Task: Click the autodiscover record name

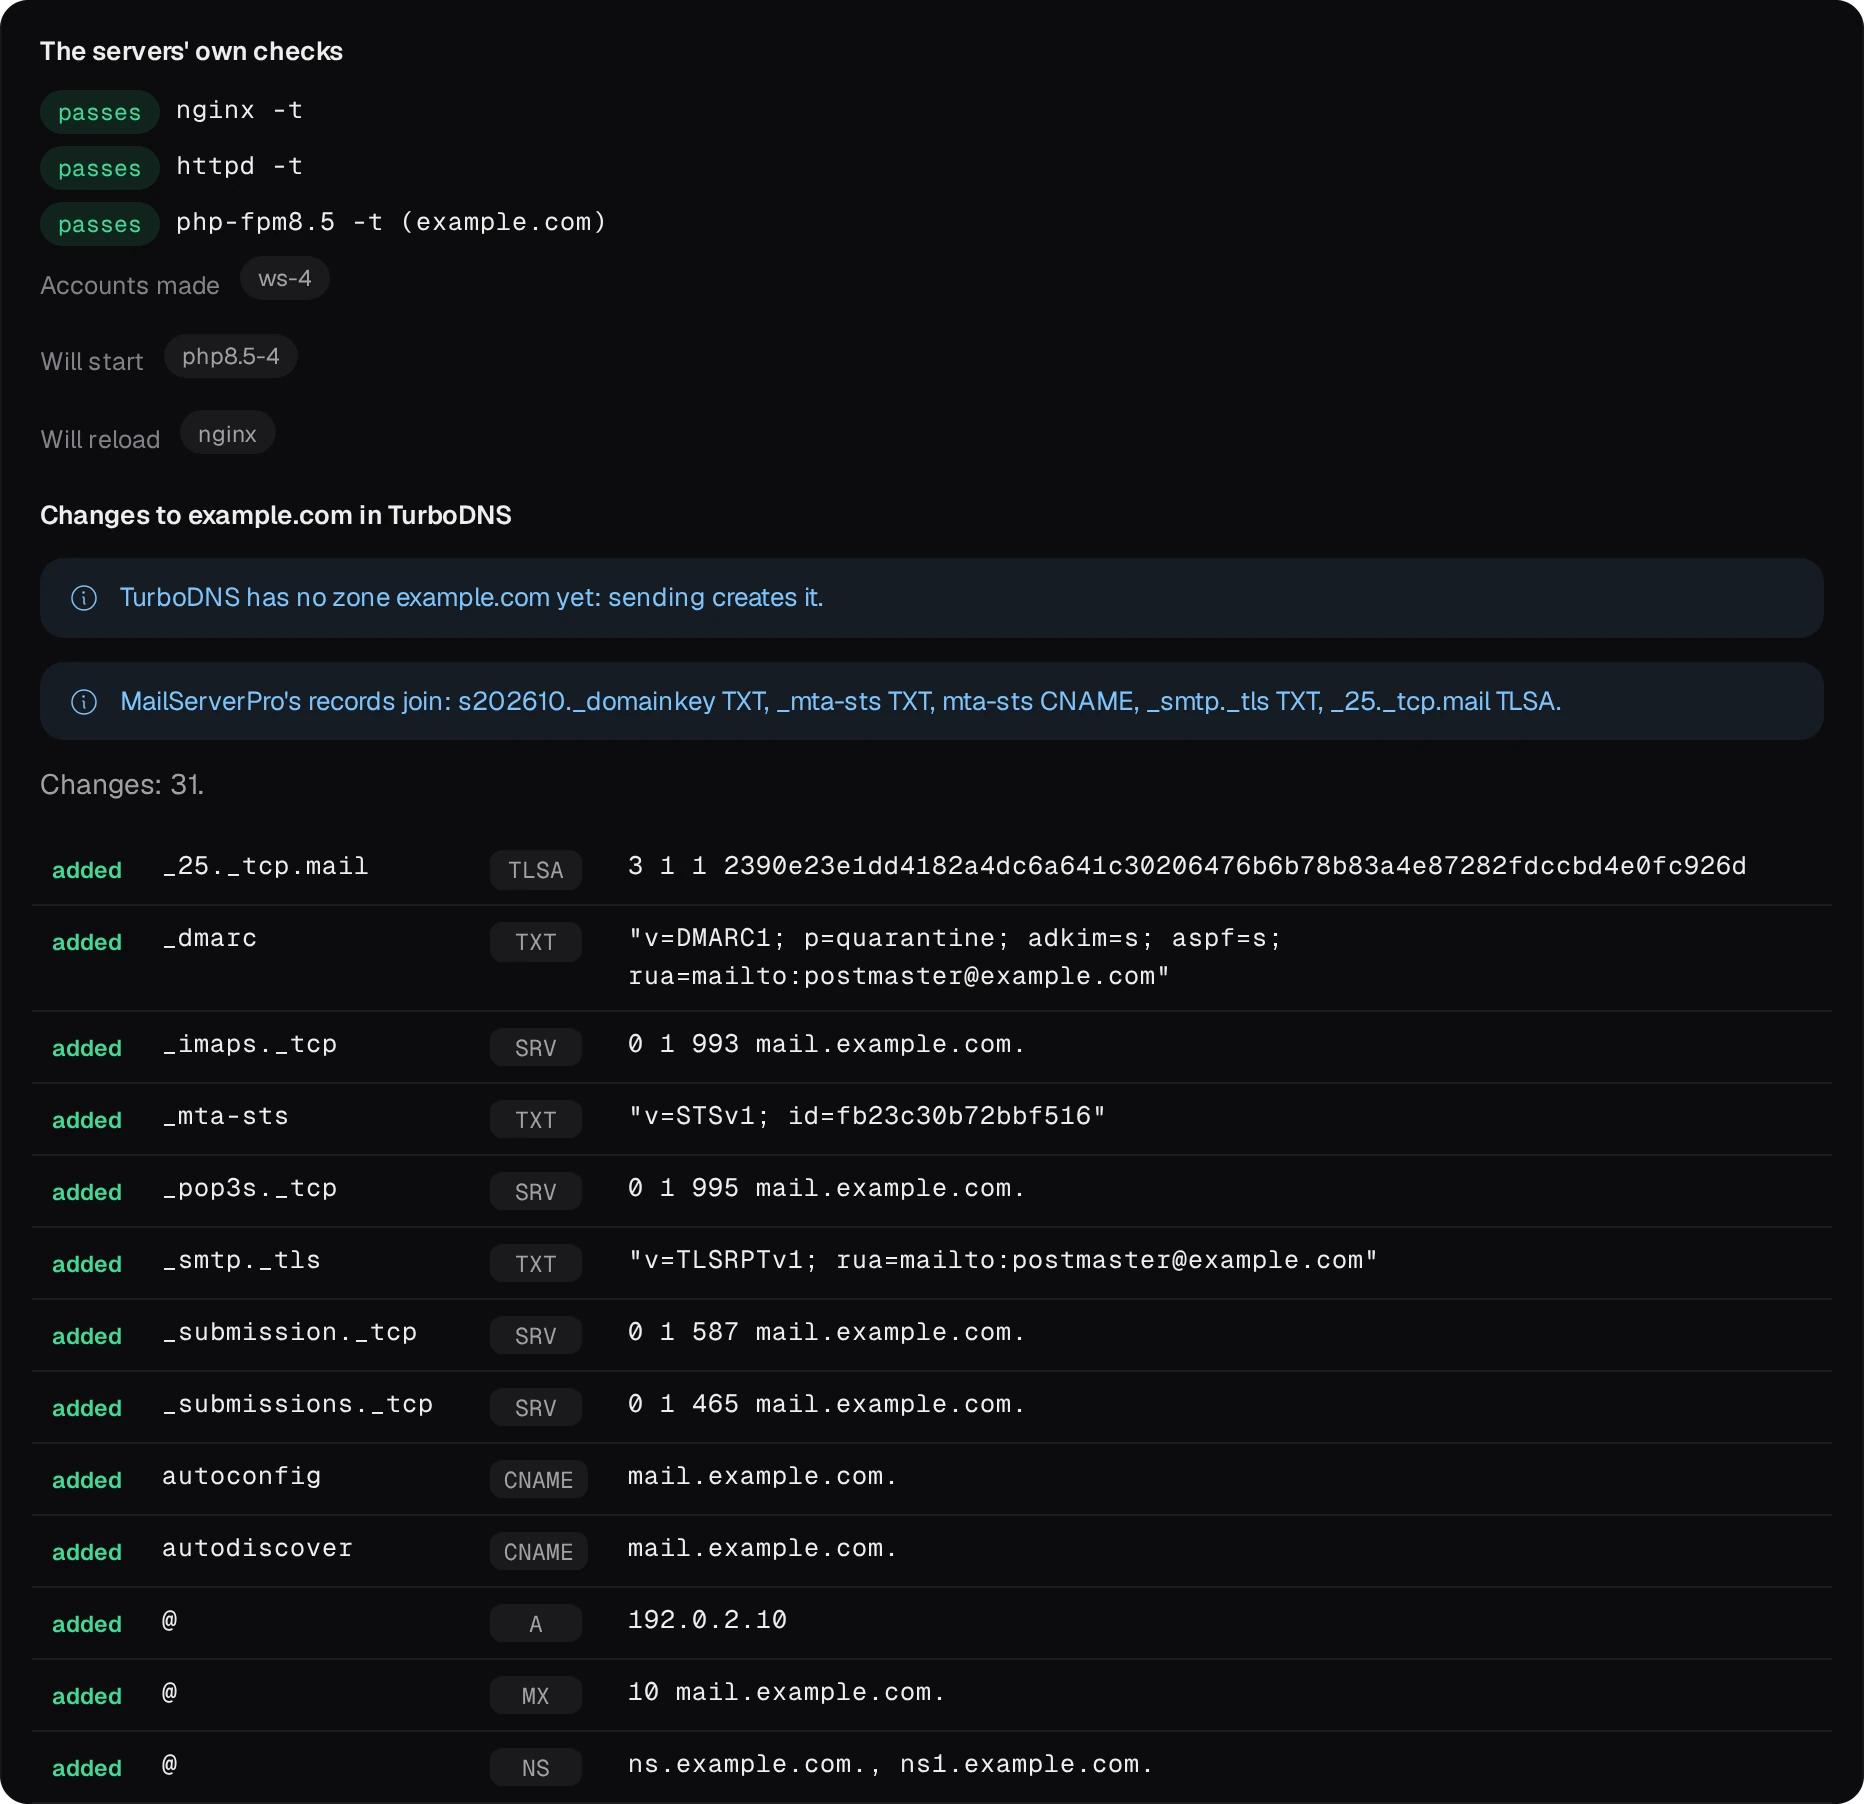Action: 257,1548
